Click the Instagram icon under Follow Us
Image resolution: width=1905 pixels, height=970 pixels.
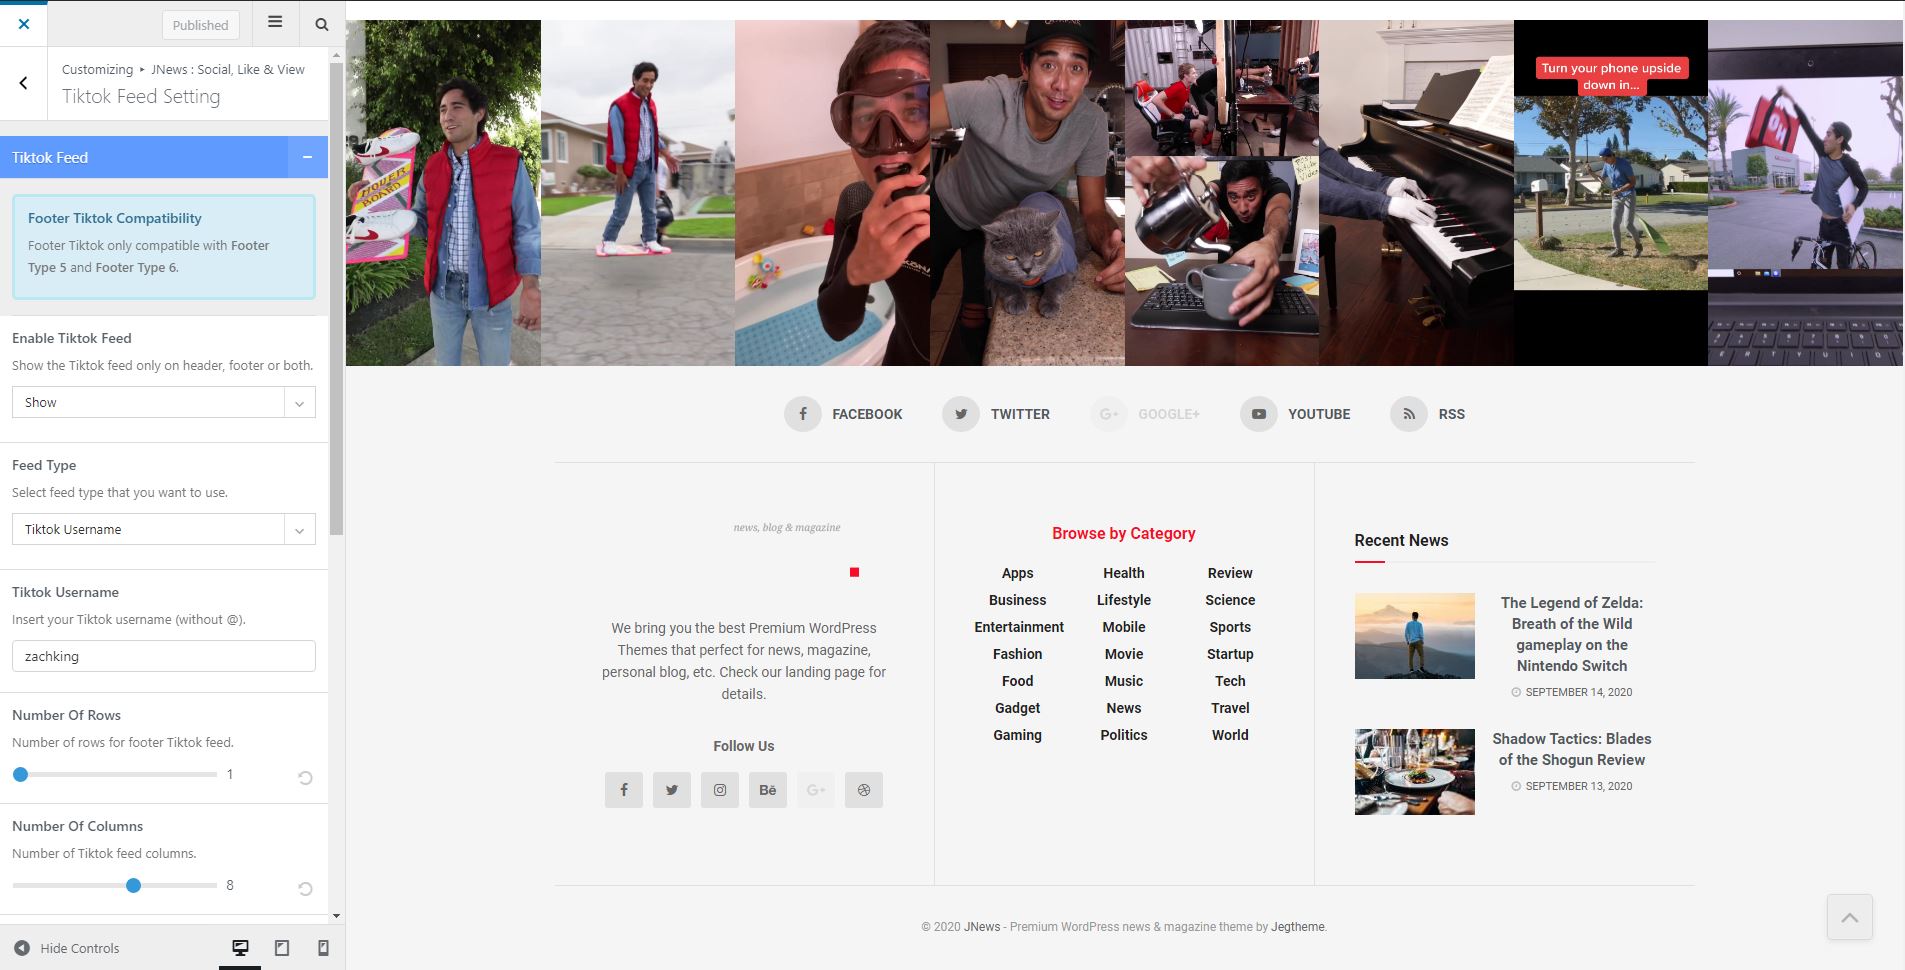coord(720,790)
